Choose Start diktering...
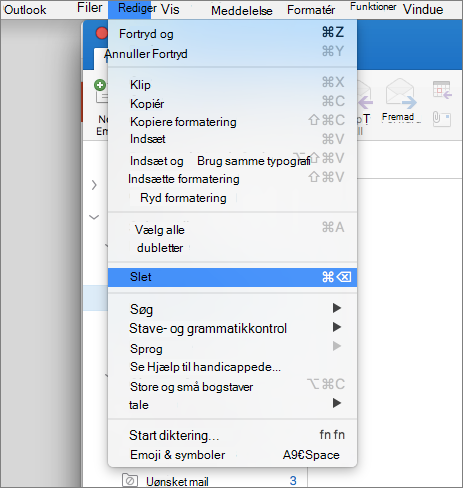 pyautogui.click(x=232, y=435)
